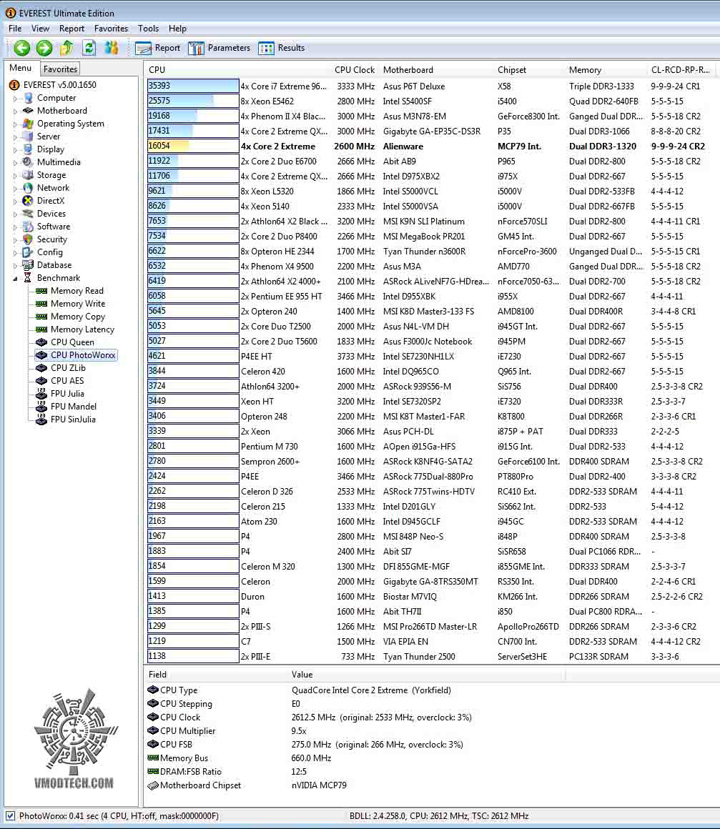Select the DirectX icon in the tree
Image resolution: width=720 pixels, height=829 pixels.
coord(29,201)
